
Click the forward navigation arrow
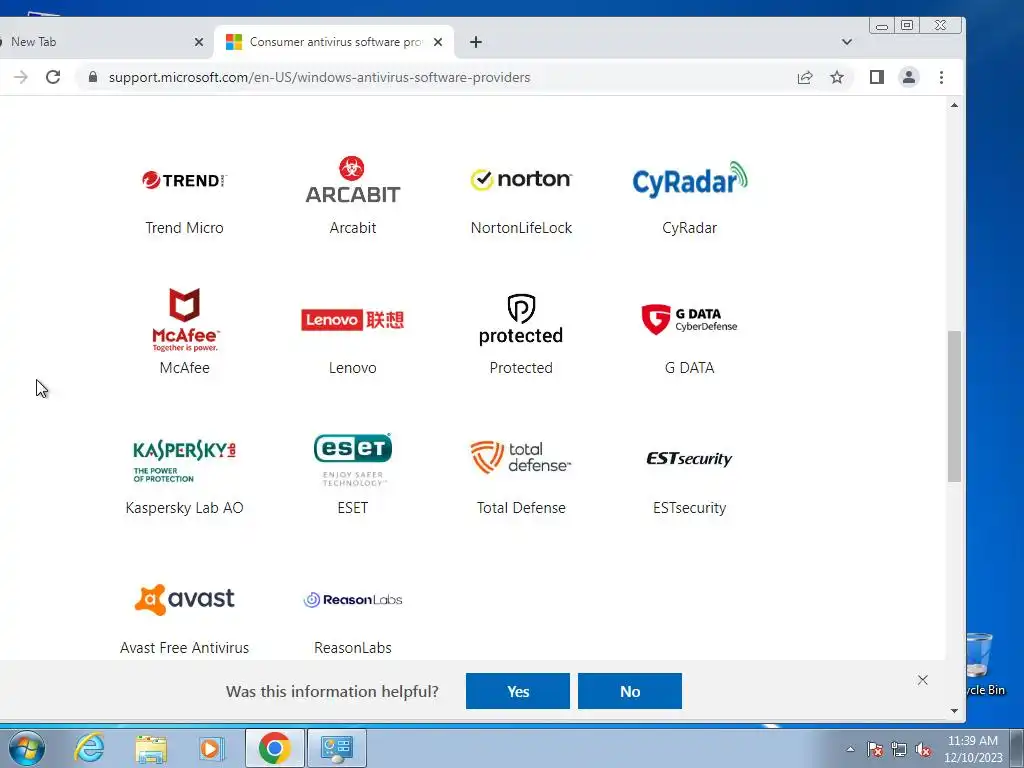pos(21,77)
